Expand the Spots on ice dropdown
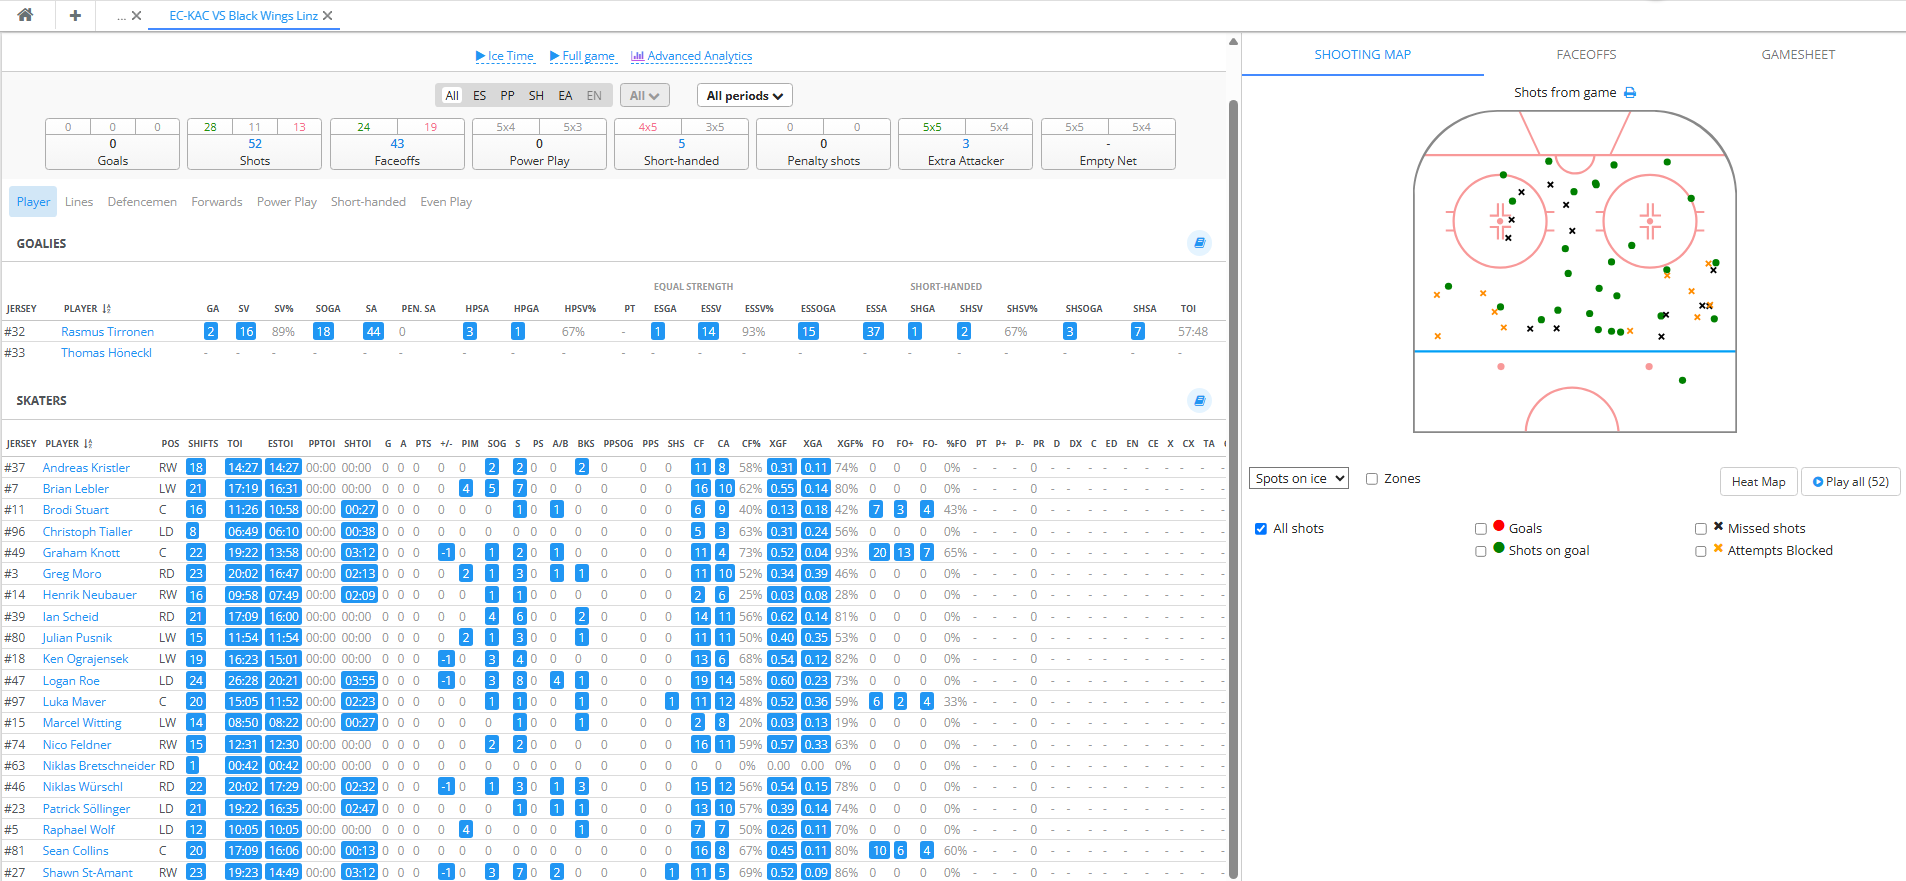The height and width of the screenshot is (881, 1906). pos(1298,479)
